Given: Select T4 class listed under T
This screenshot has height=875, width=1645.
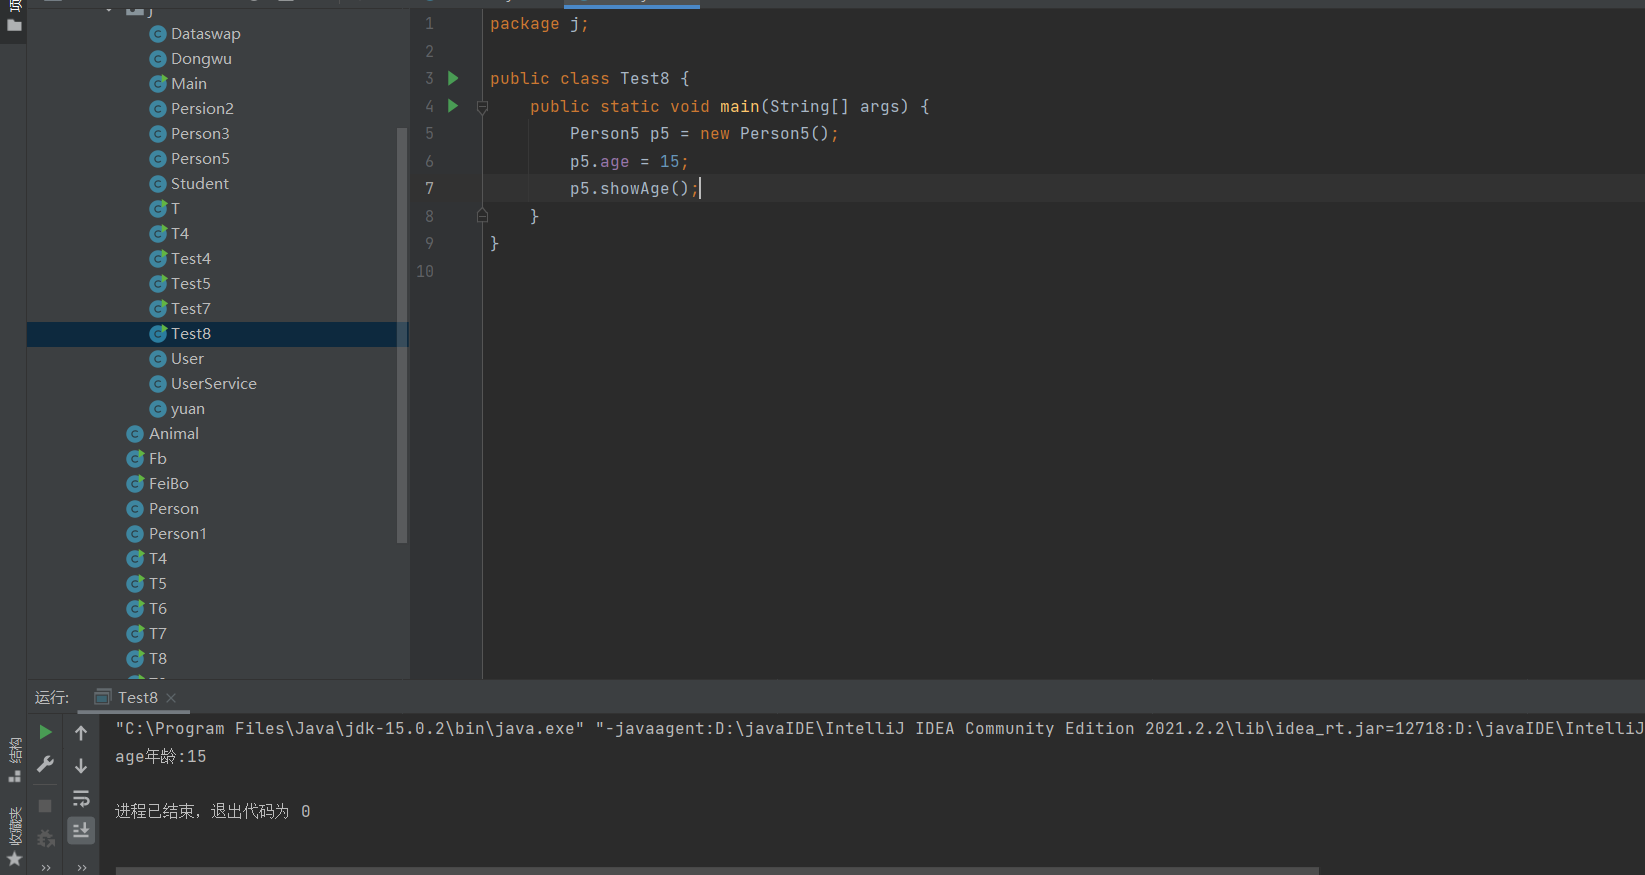Looking at the screenshot, I should tap(180, 234).
